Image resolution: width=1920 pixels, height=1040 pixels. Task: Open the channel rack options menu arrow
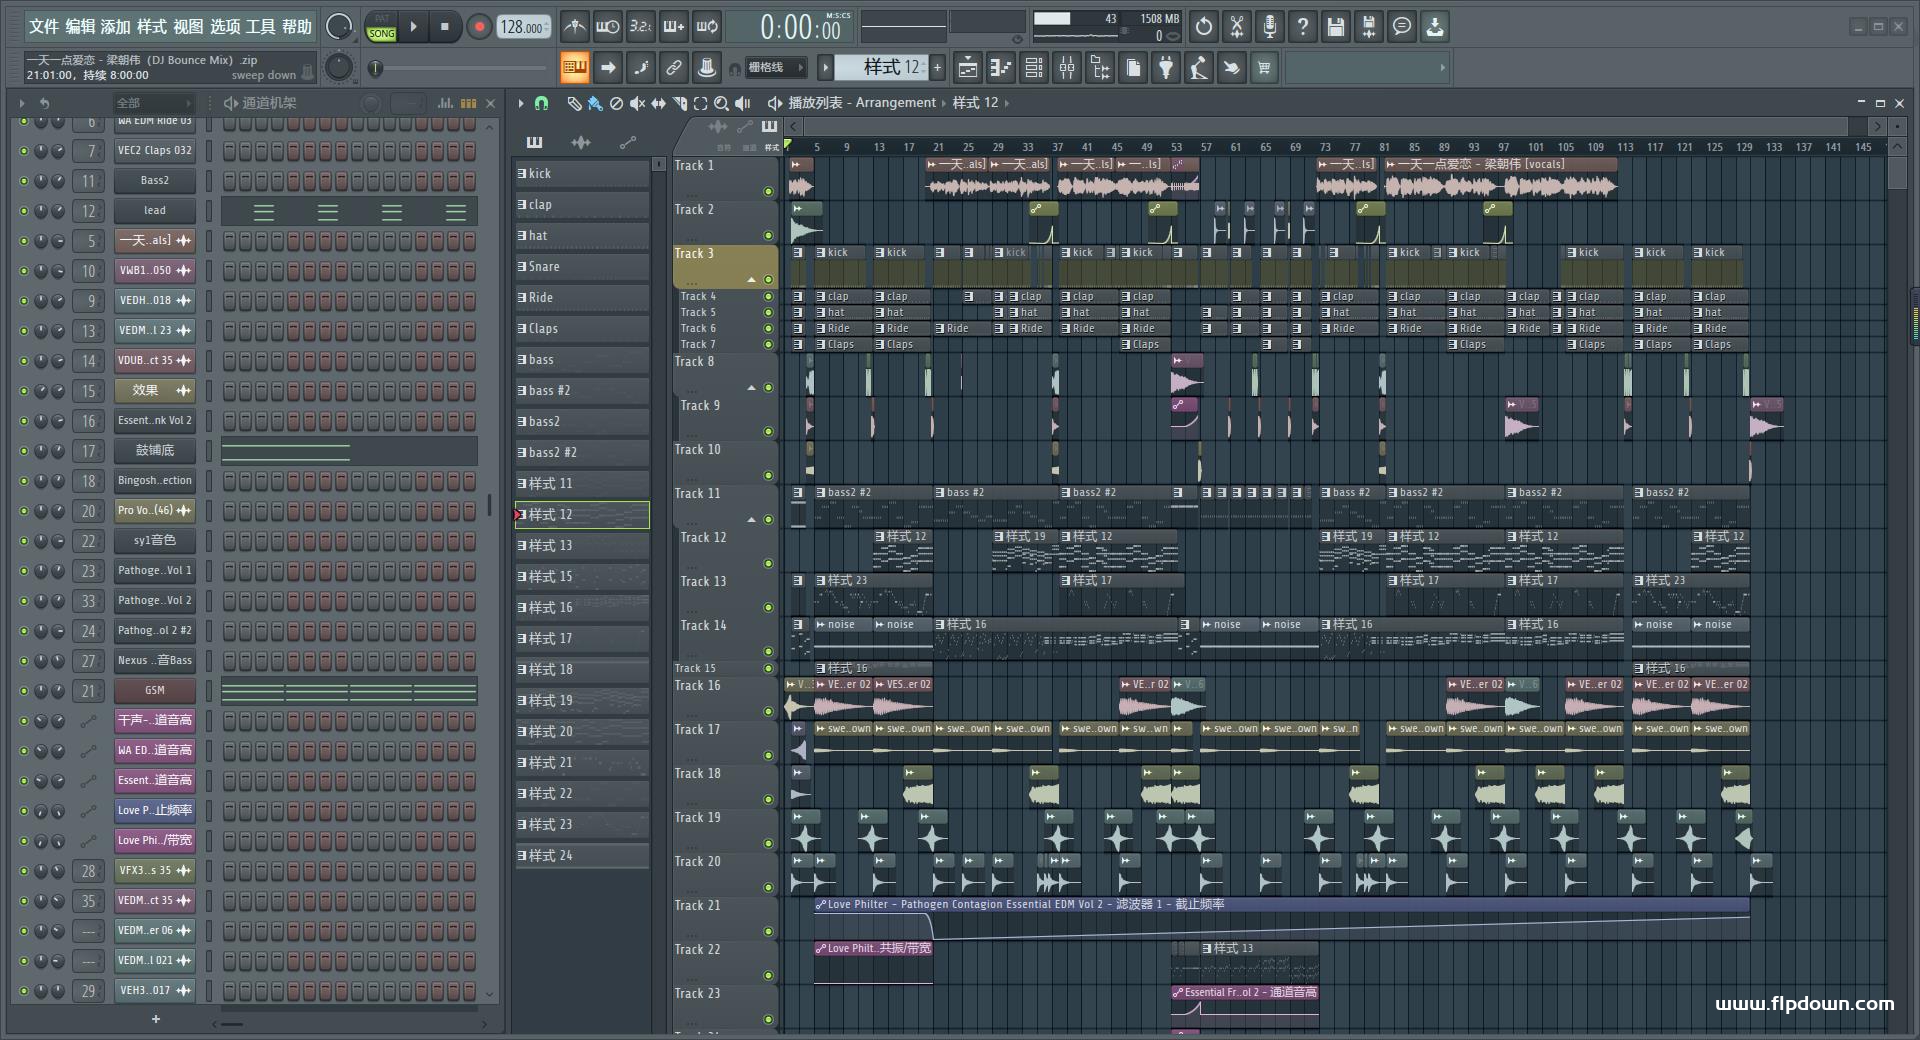(22, 103)
